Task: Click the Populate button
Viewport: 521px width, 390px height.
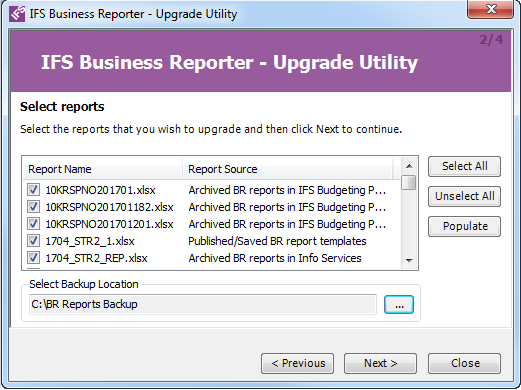Action: [x=464, y=226]
